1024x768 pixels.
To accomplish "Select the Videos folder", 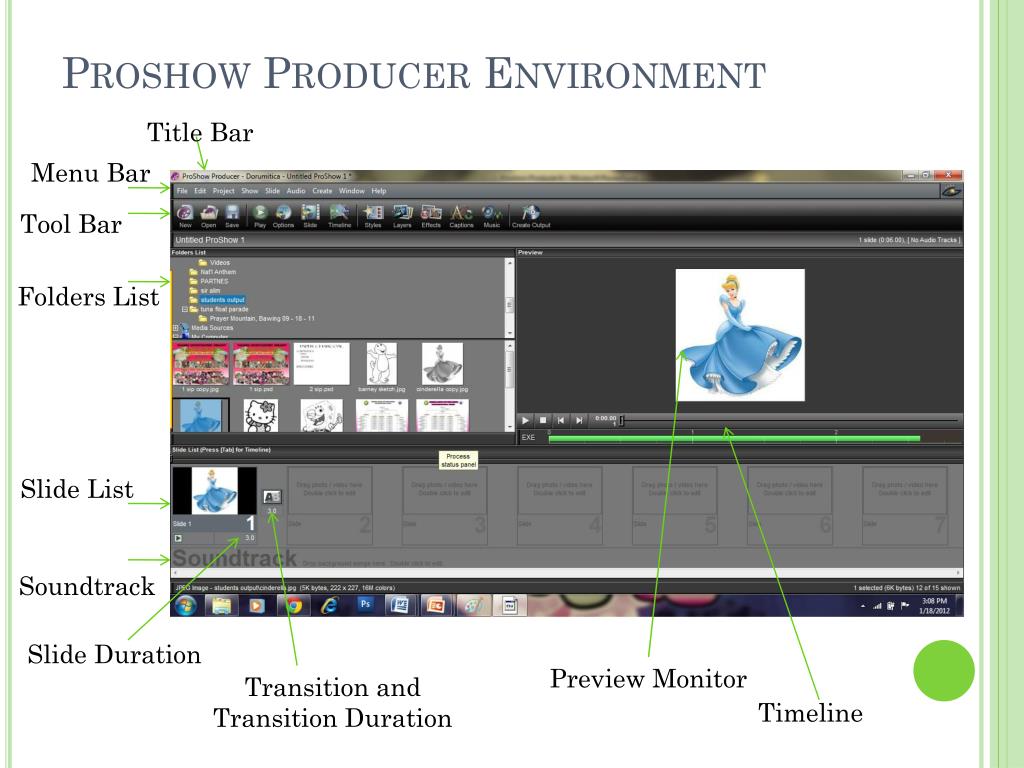I will point(214,263).
